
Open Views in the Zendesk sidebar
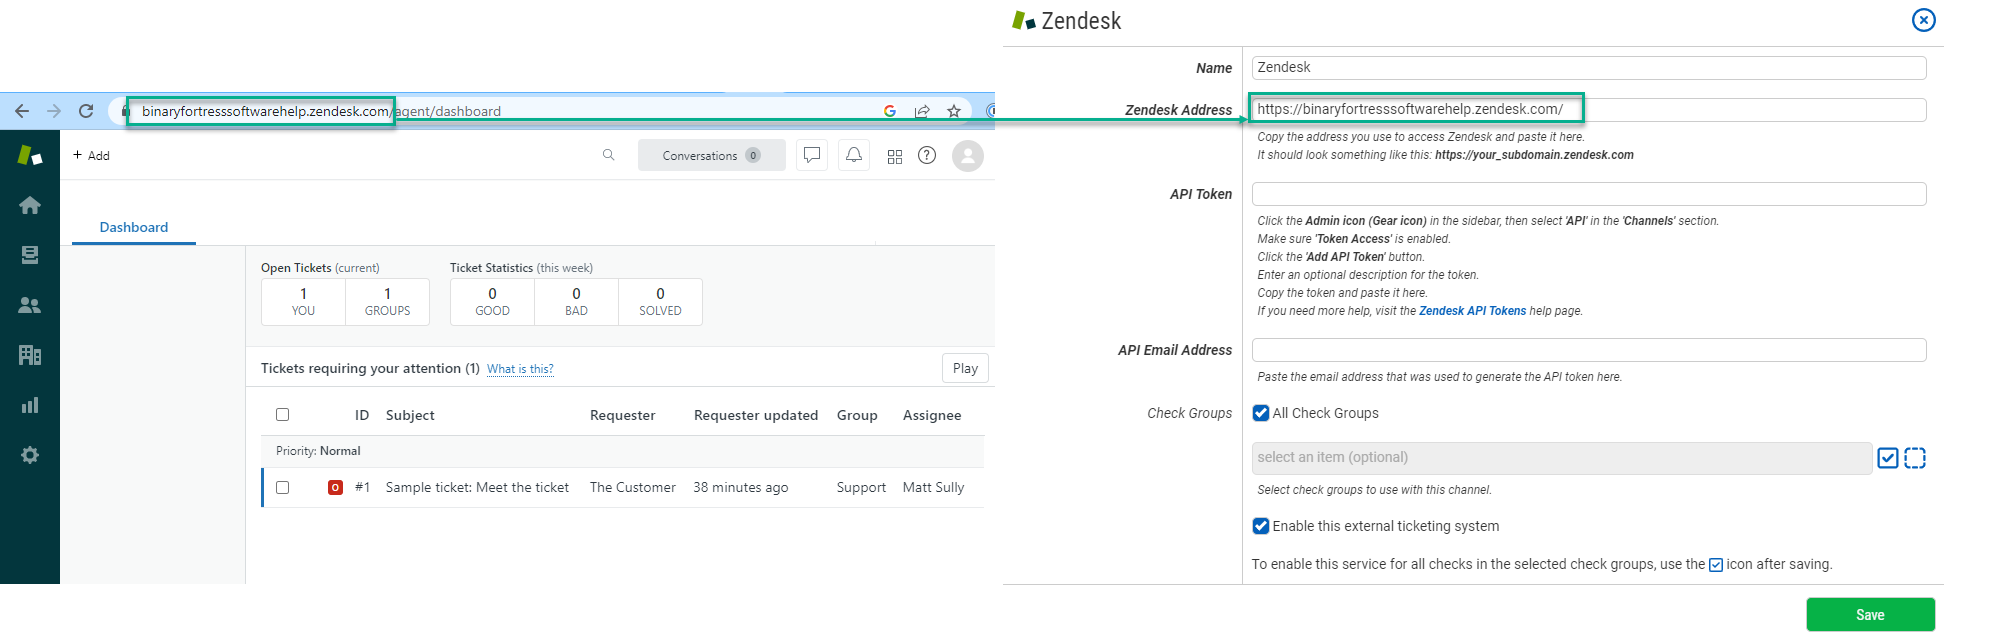(30, 255)
